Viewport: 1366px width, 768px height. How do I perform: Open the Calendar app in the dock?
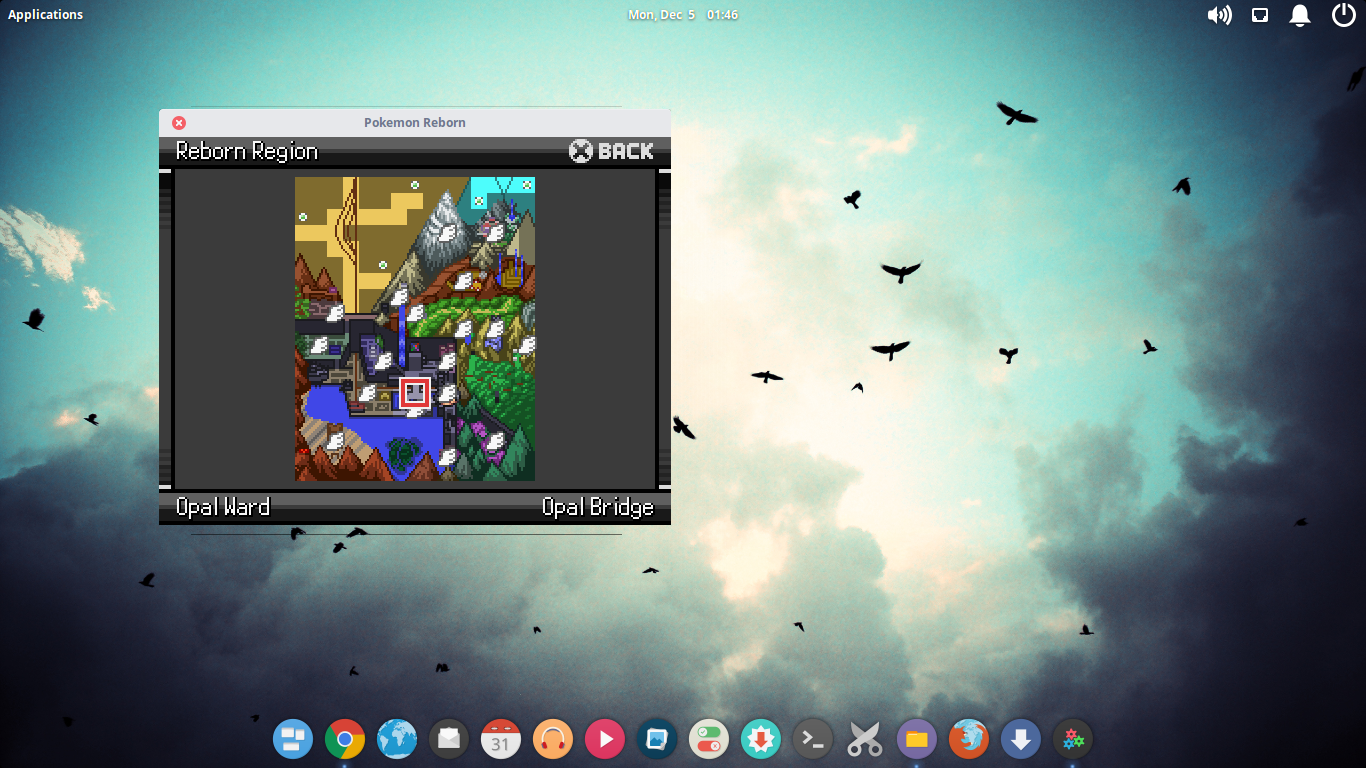pos(501,740)
